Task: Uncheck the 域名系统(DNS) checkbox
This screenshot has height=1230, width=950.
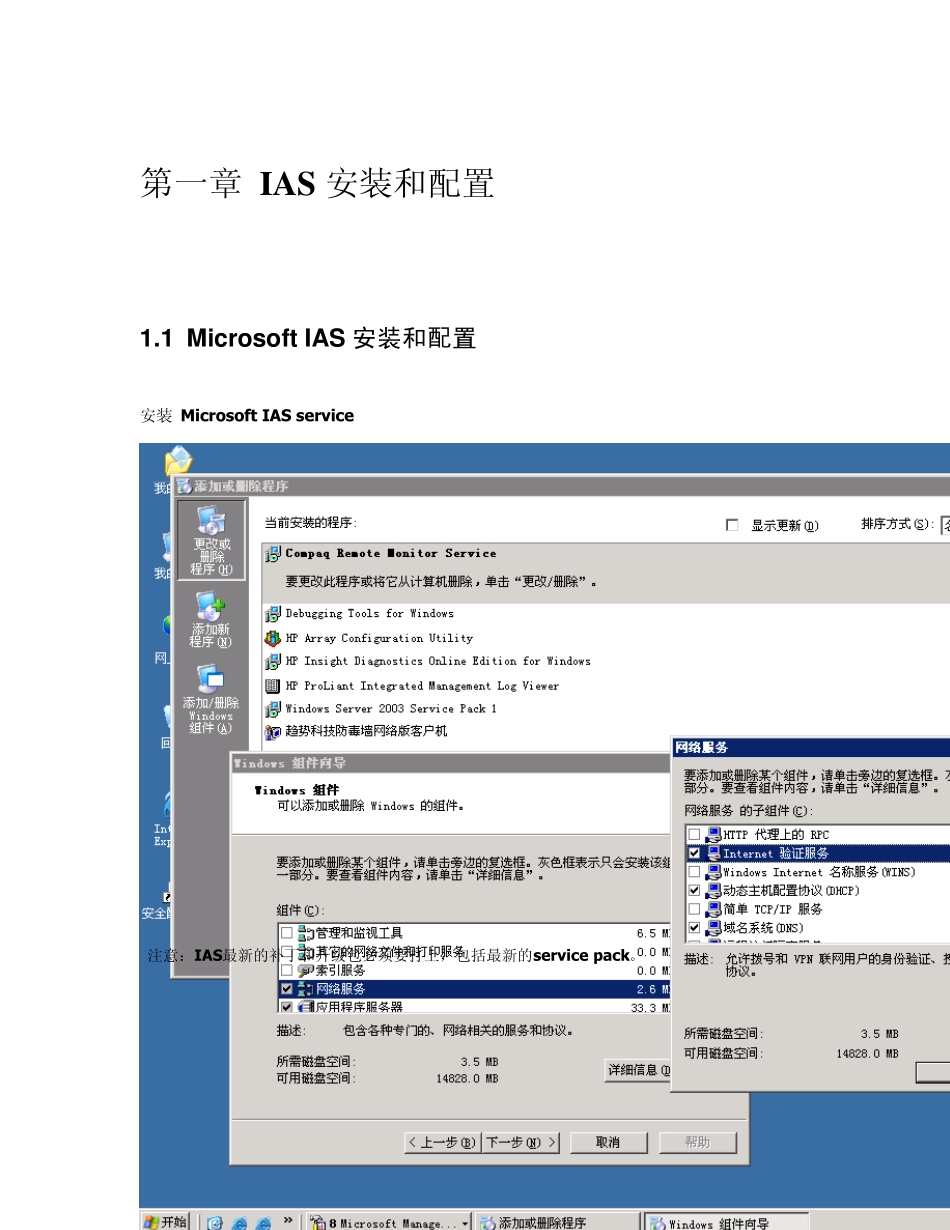Action: click(x=694, y=928)
